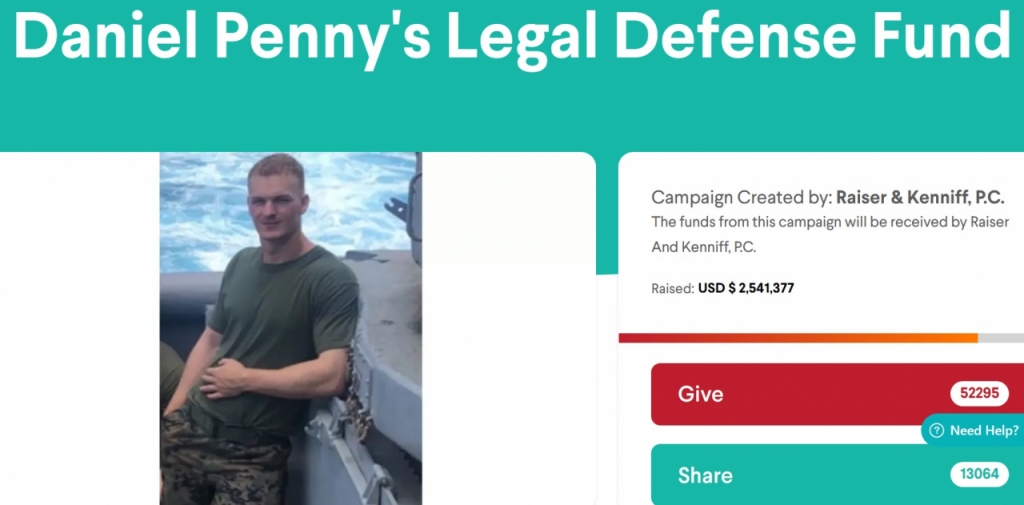
Task: Click the gray unfilled end of progress bar
Action: click(1000, 338)
